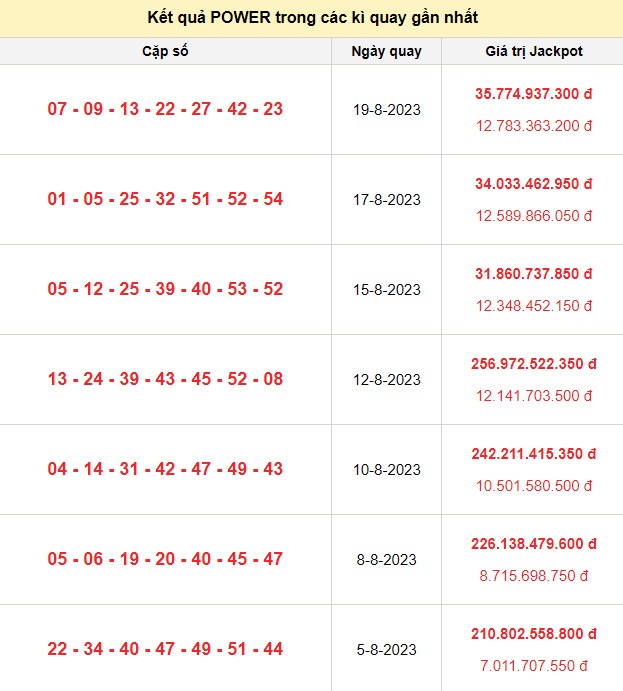Click the draw date 17-8-2023
This screenshot has width=623, height=691.
point(387,200)
